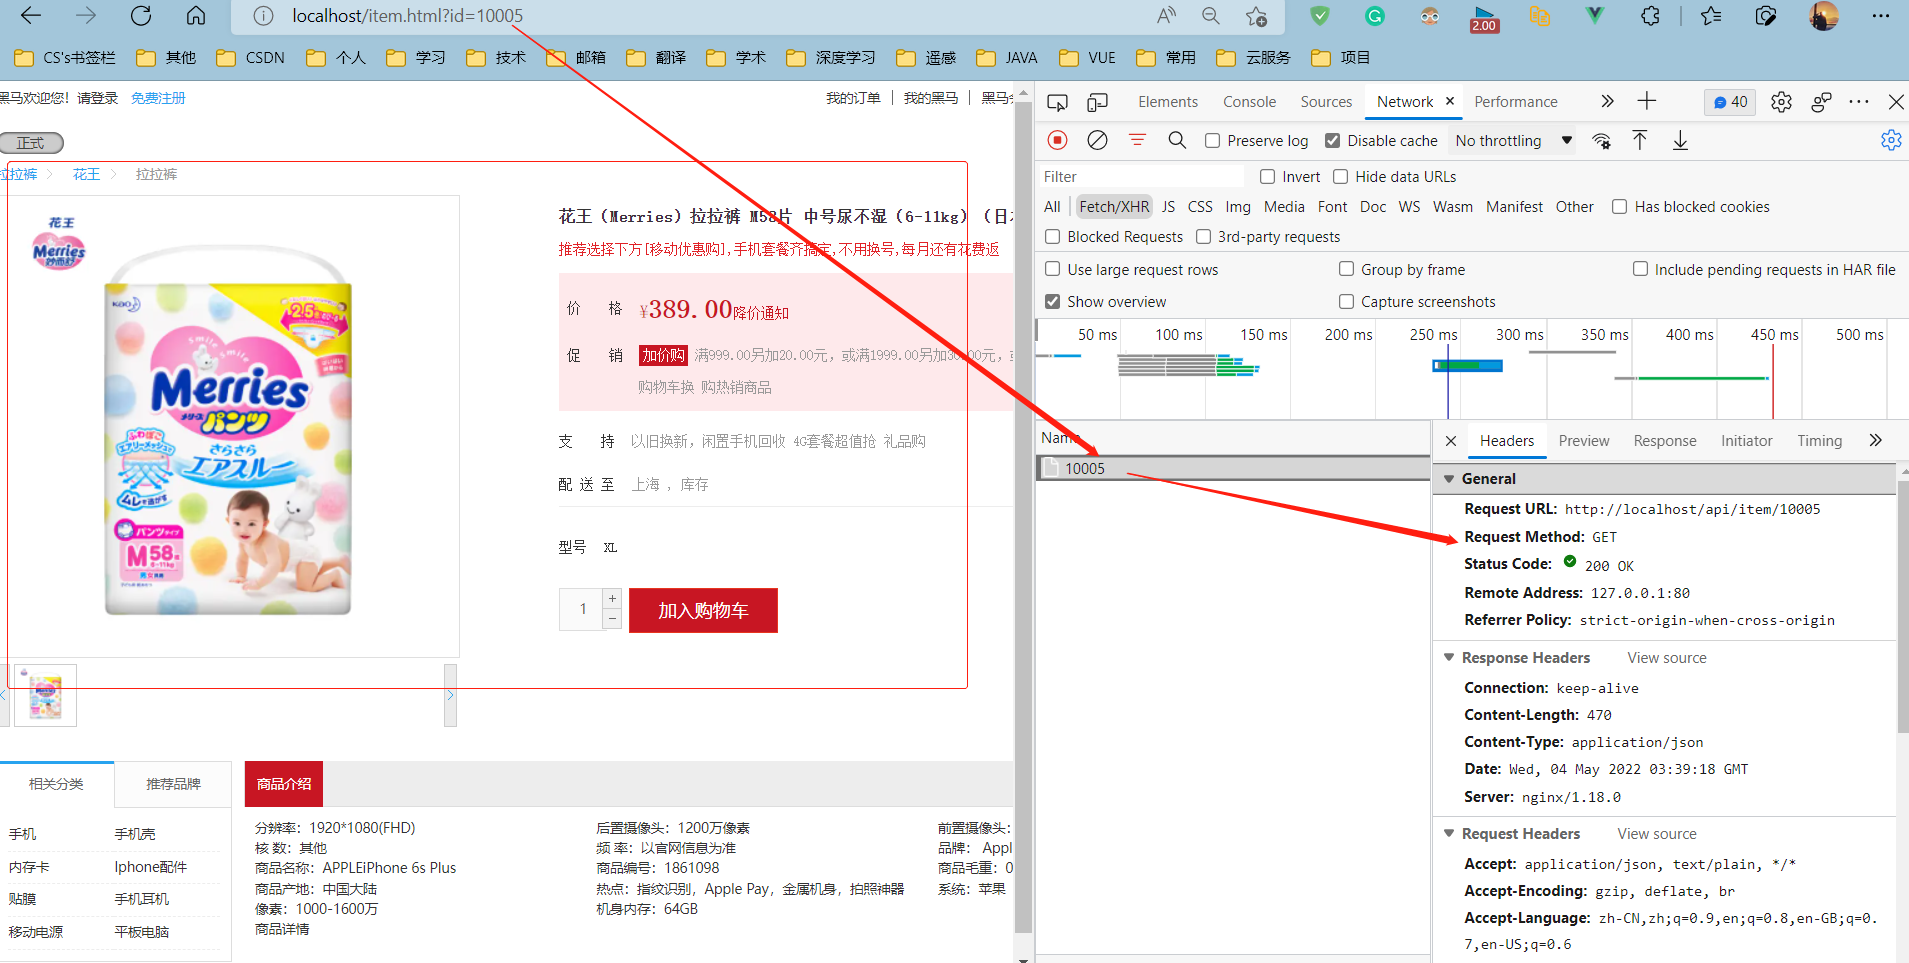Image resolution: width=1909 pixels, height=963 pixels.
Task: Tick the Invert filter checkbox
Action: [x=1267, y=177]
